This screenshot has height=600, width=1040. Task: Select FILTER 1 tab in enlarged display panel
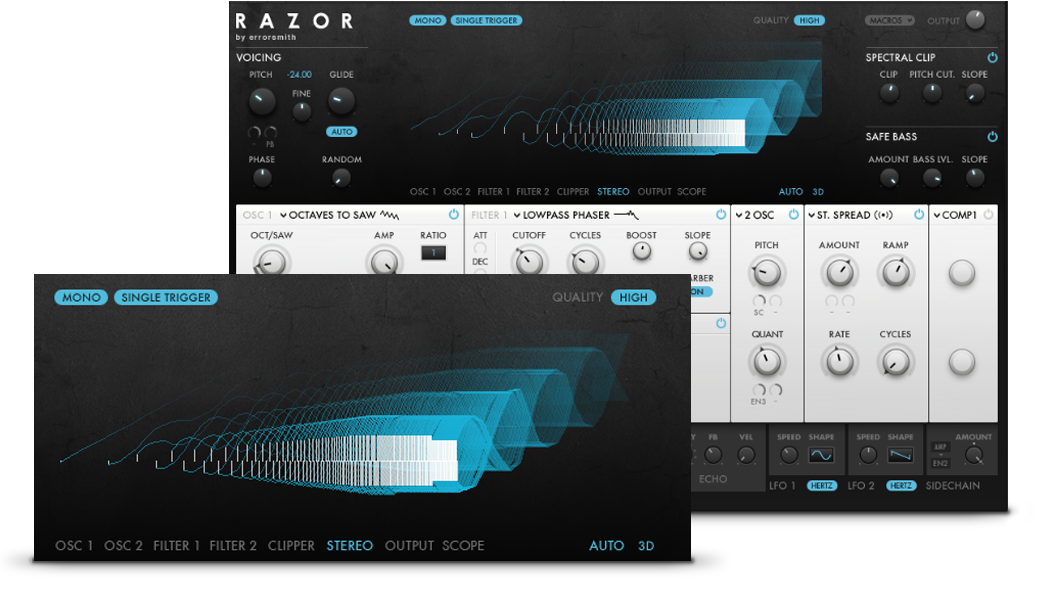click(176, 546)
